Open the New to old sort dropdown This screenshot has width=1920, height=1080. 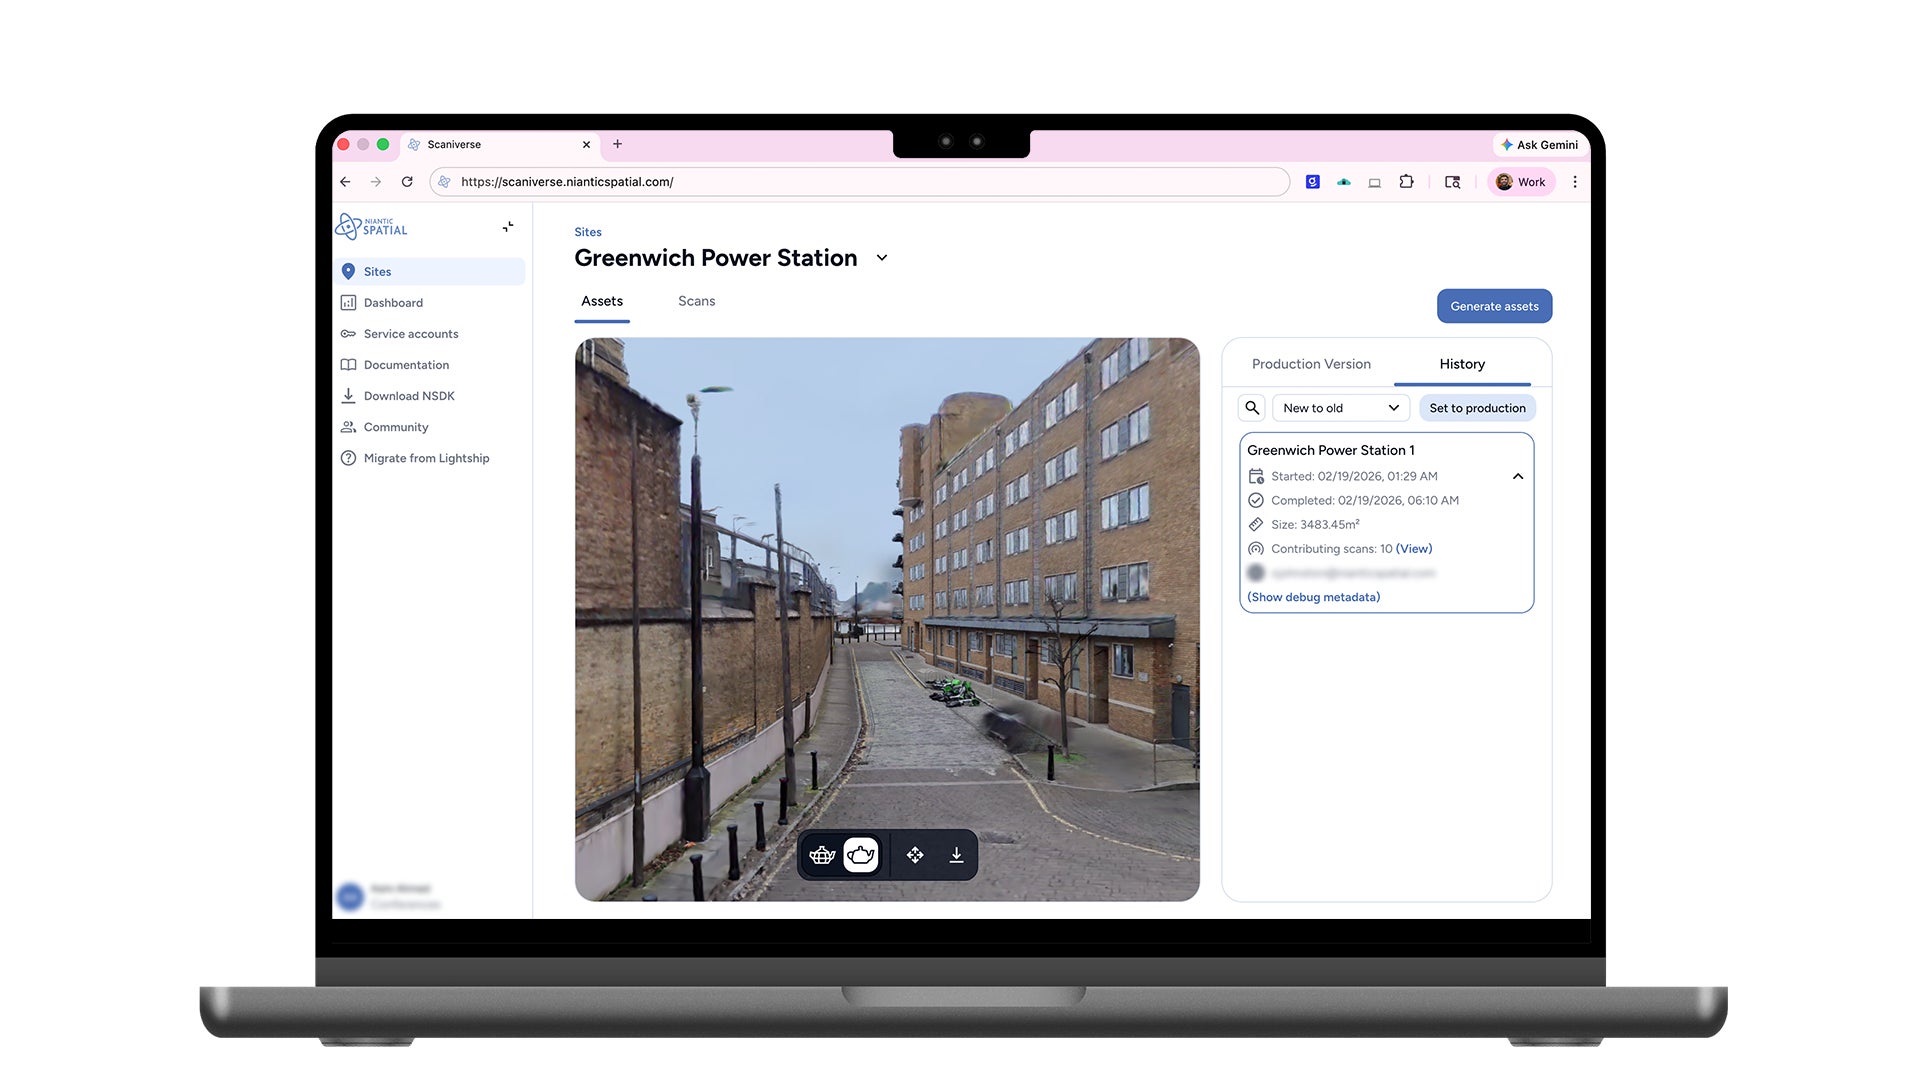click(1340, 408)
